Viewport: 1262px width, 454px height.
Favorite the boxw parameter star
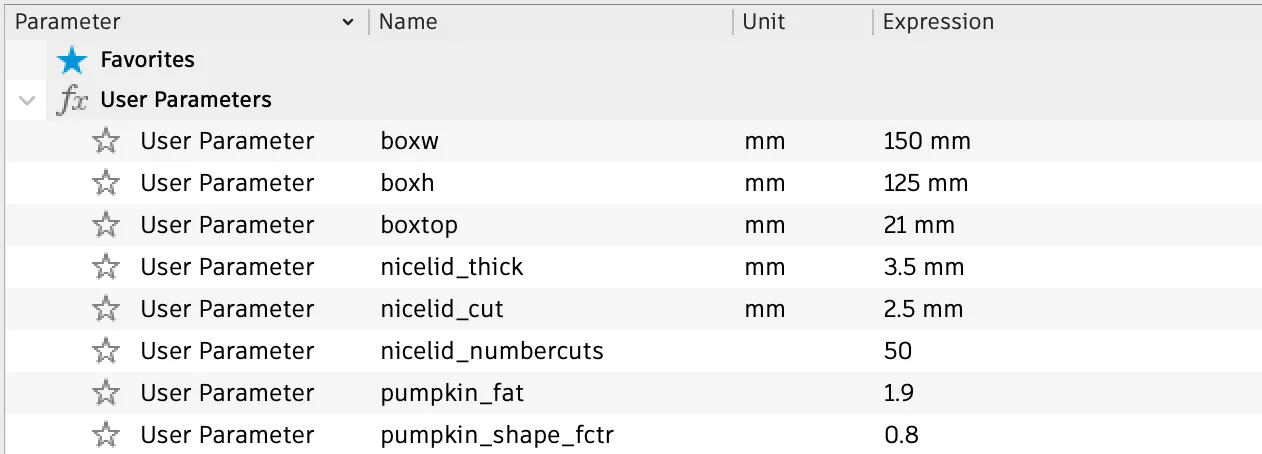pyautogui.click(x=105, y=141)
